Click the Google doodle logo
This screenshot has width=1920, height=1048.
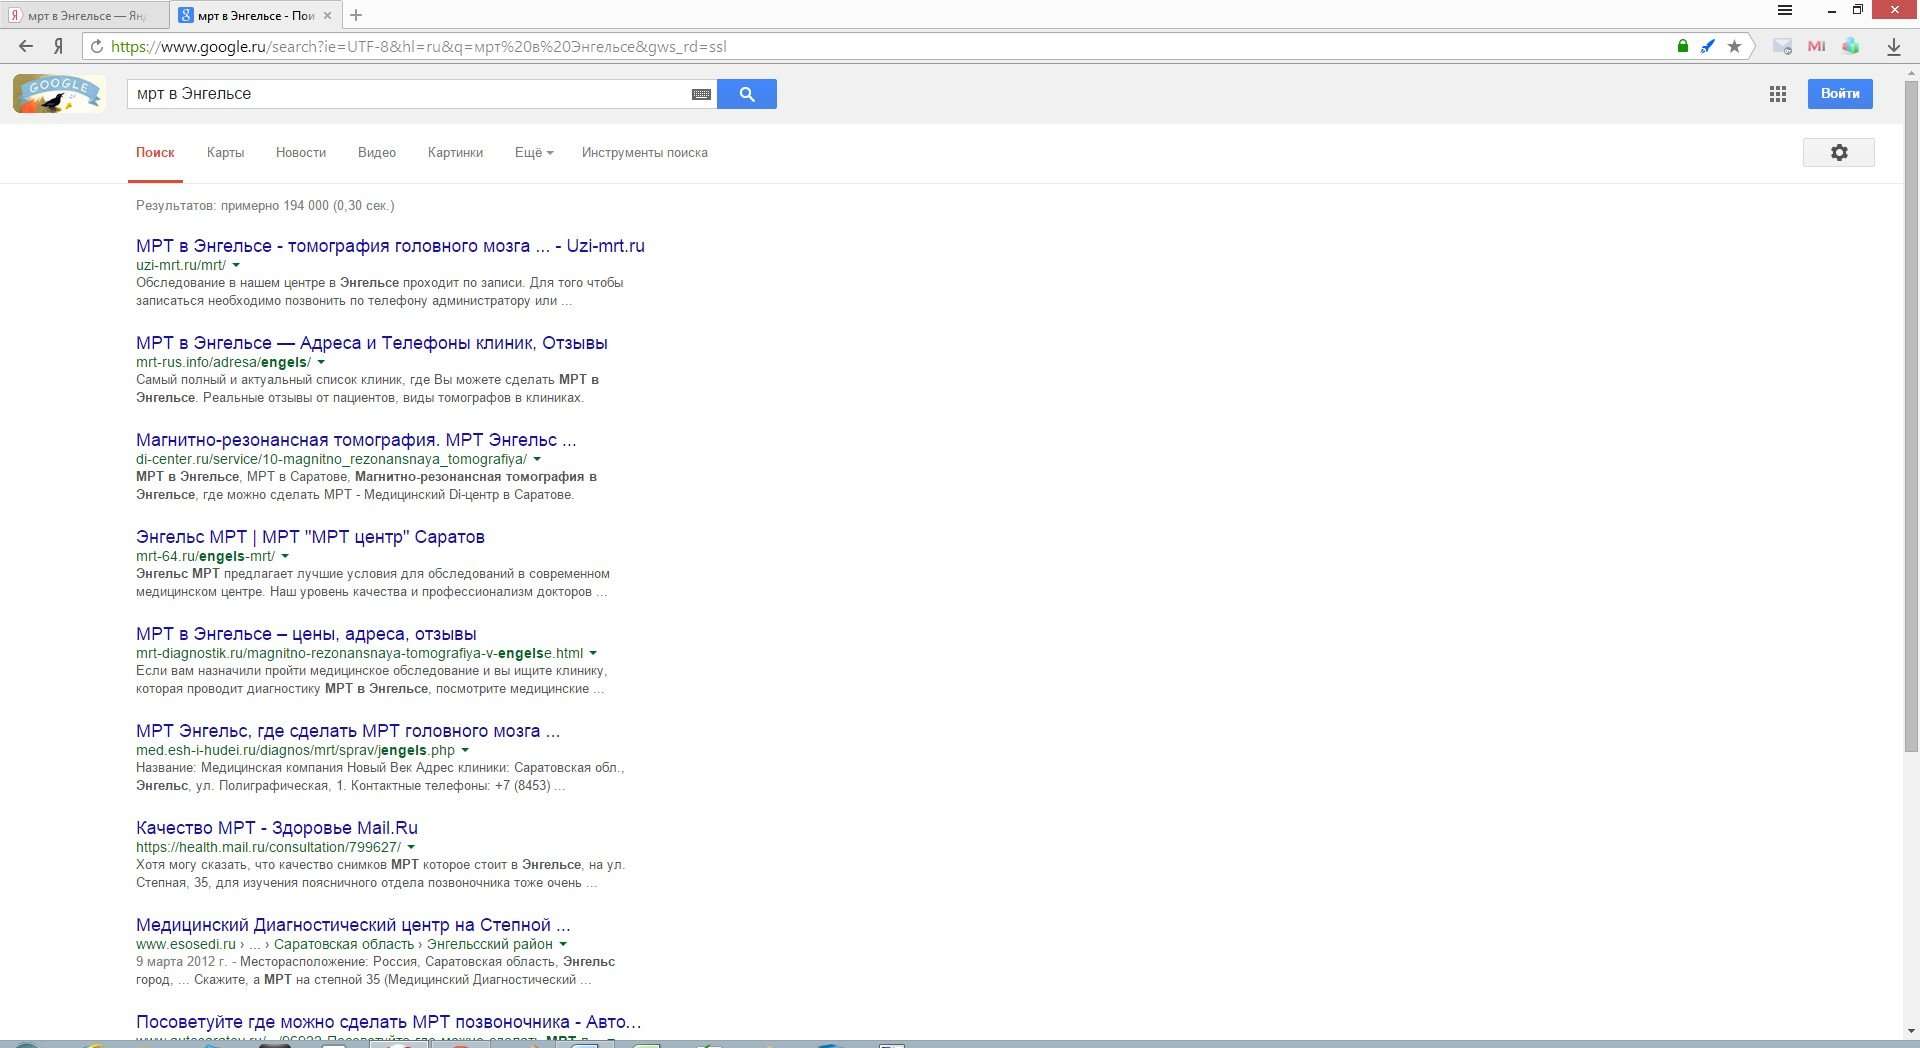59,94
